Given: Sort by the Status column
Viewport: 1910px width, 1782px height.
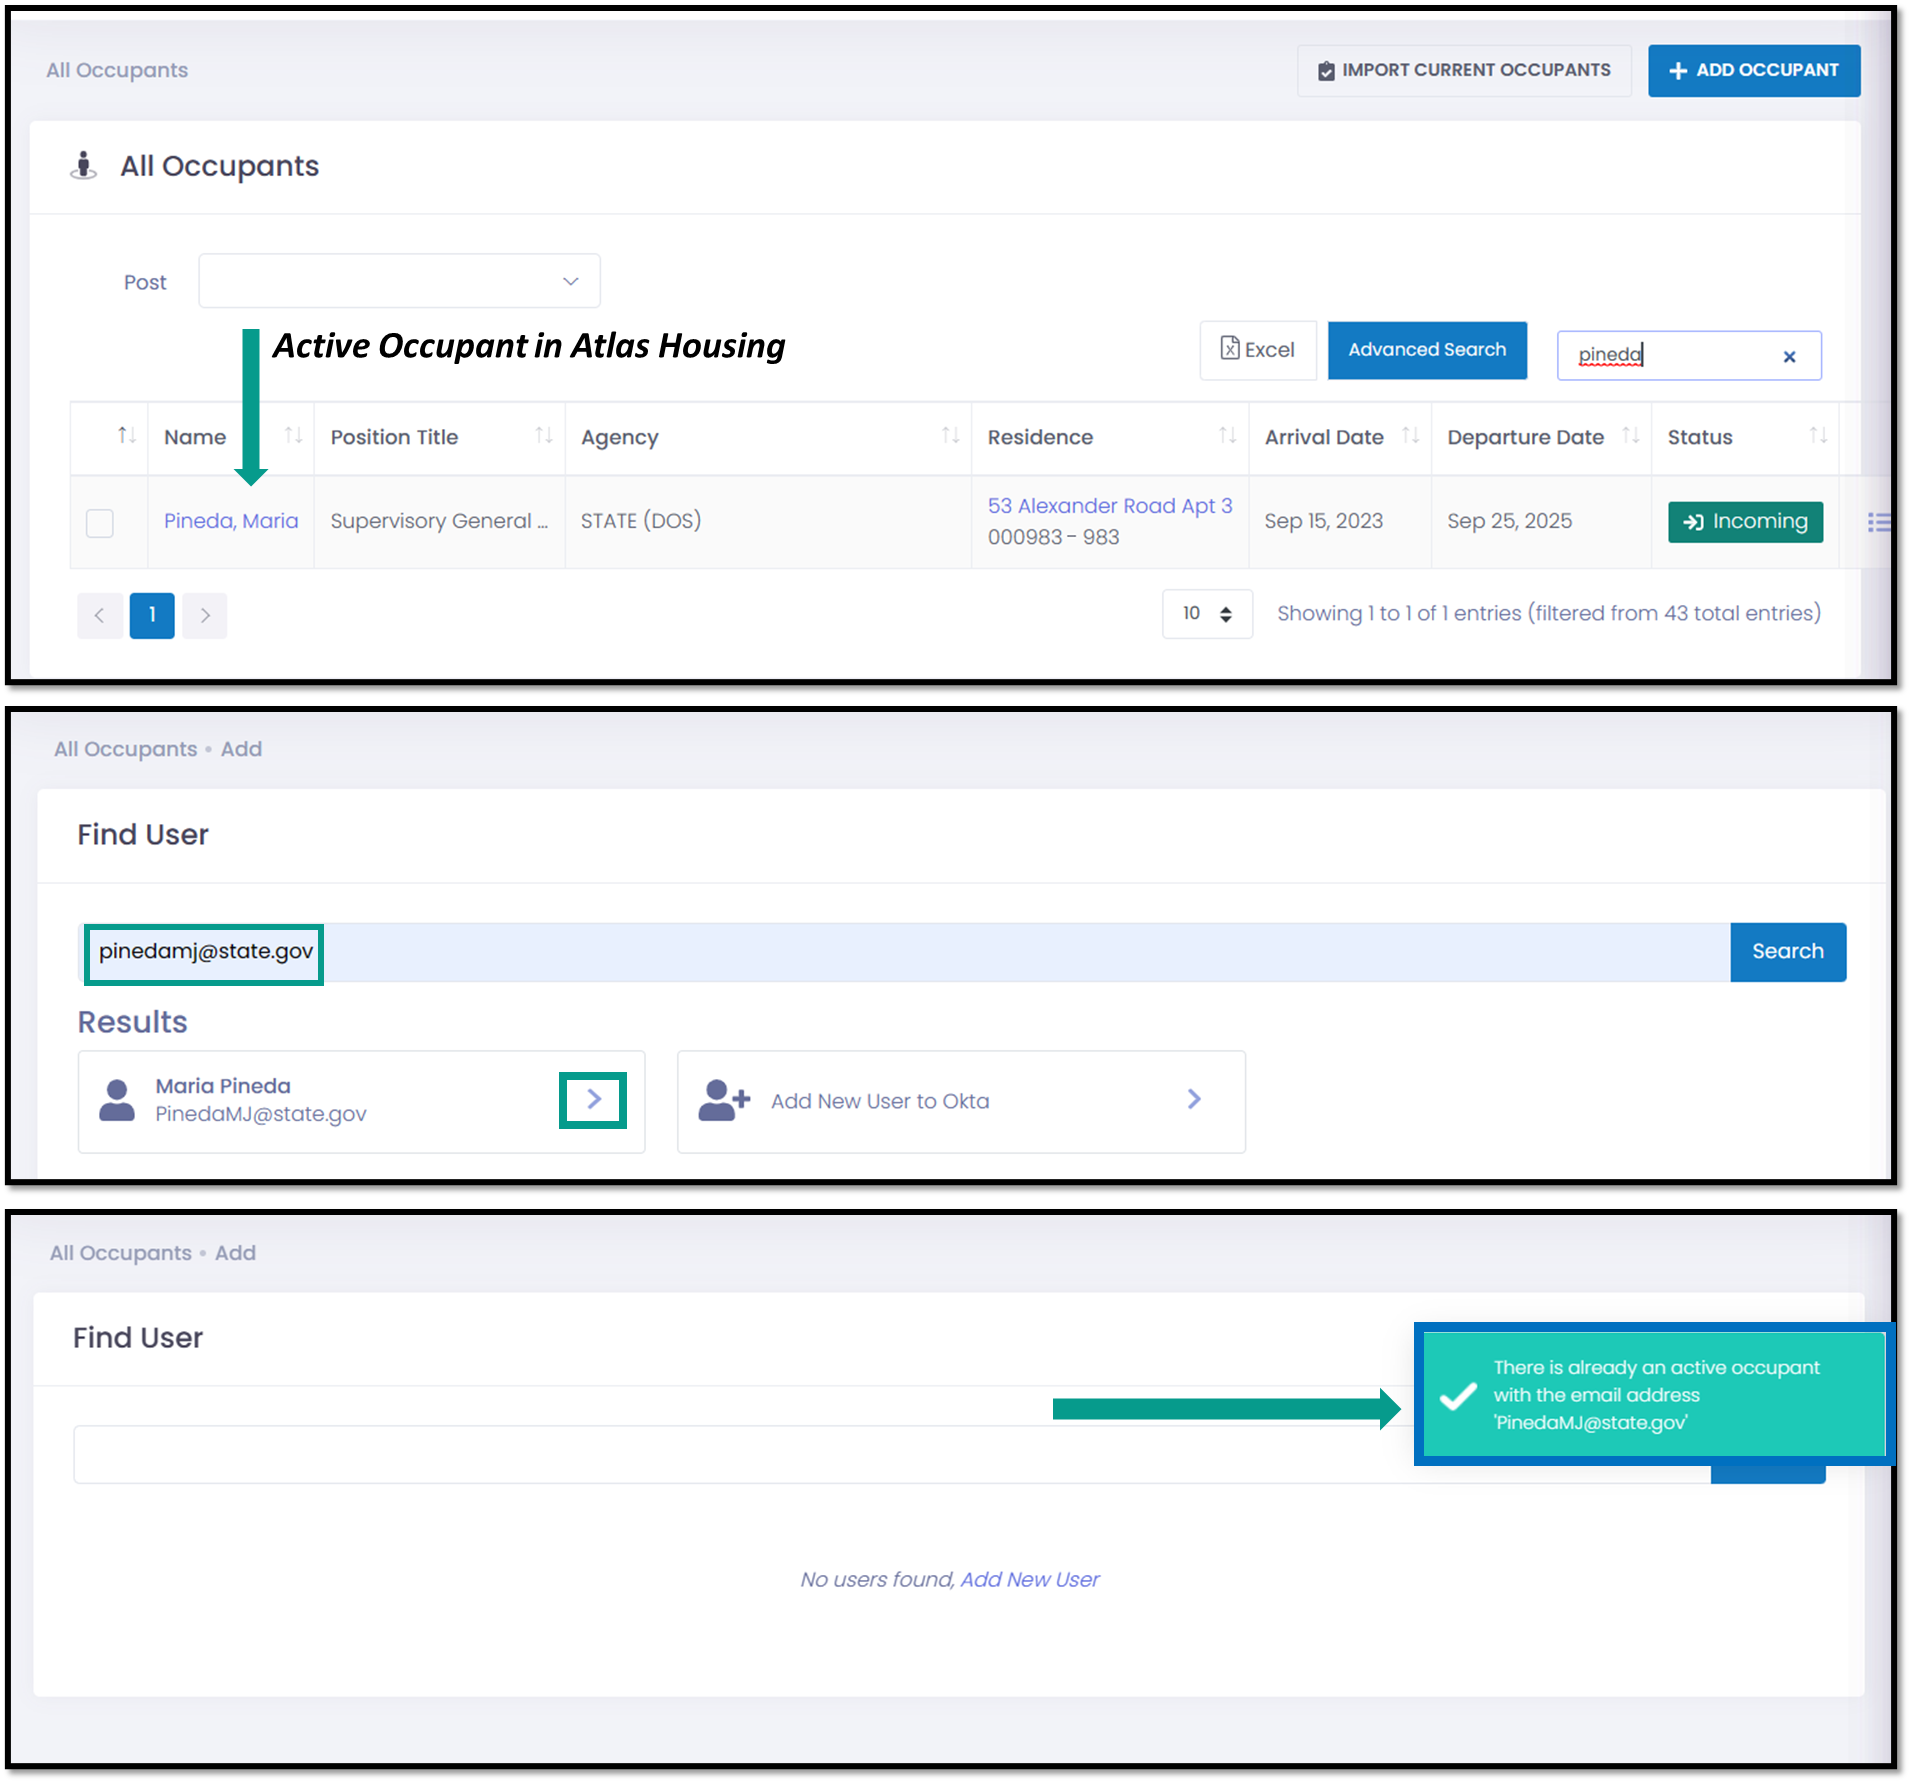Looking at the screenshot, I should click(1745, 437).
